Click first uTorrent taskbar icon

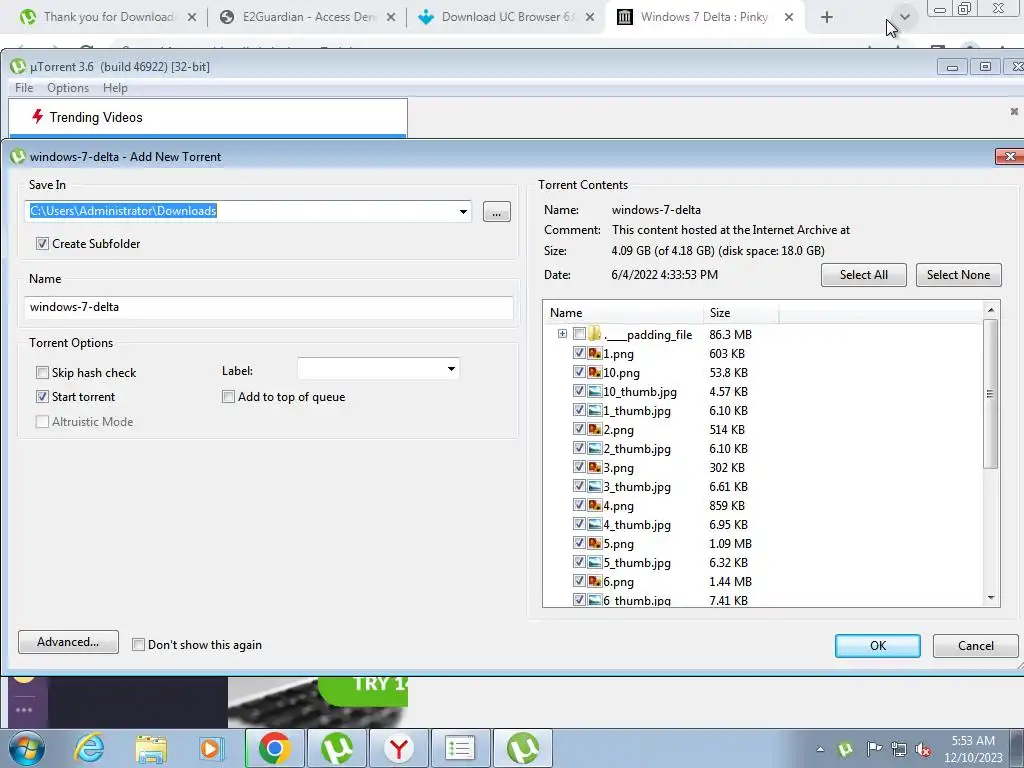point(337,748)
